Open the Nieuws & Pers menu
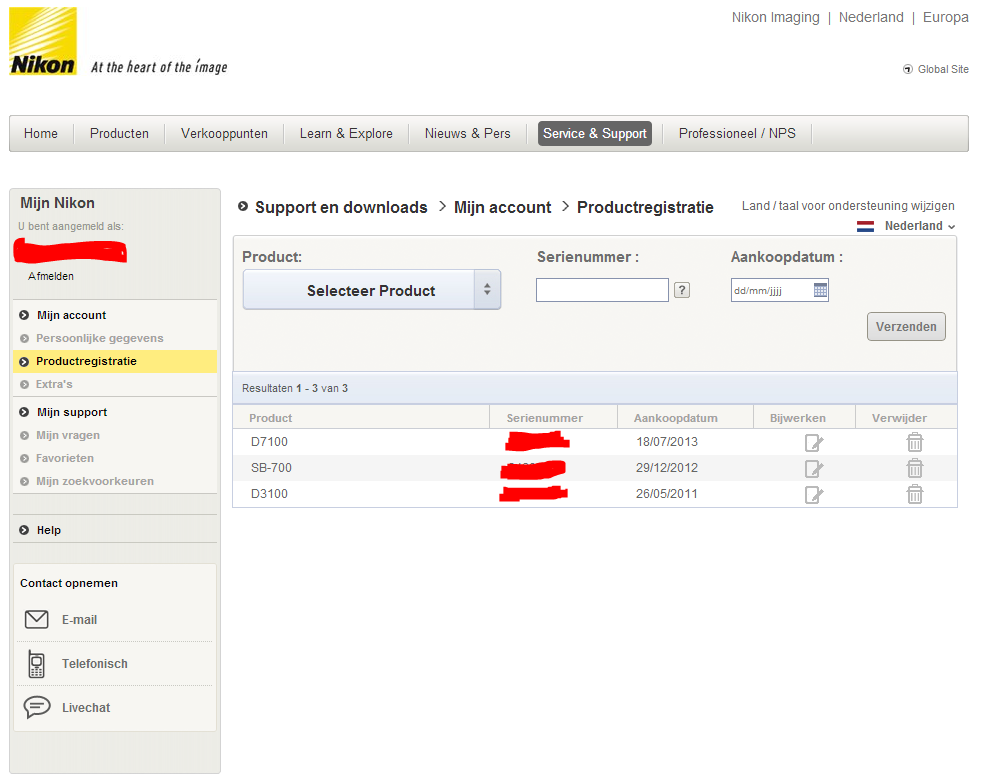 [468, 133]
